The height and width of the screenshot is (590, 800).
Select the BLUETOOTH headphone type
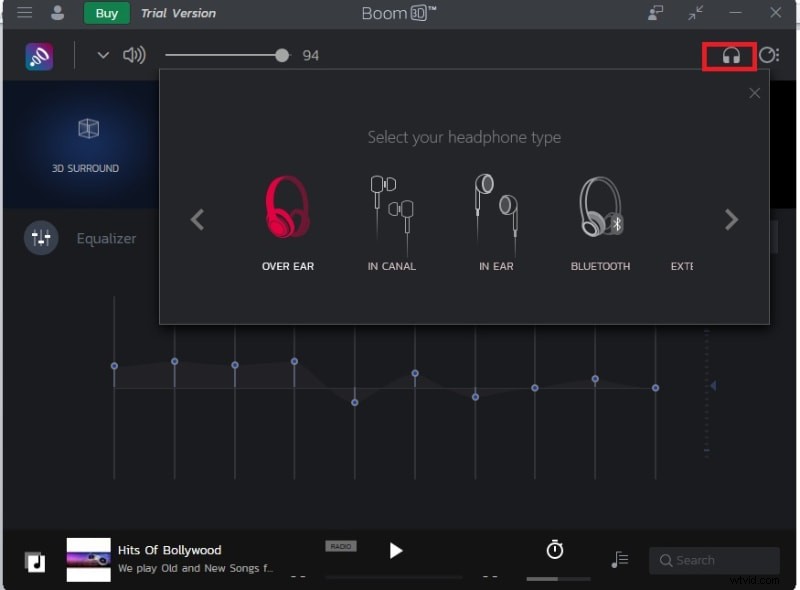click(x=599, y=215)
